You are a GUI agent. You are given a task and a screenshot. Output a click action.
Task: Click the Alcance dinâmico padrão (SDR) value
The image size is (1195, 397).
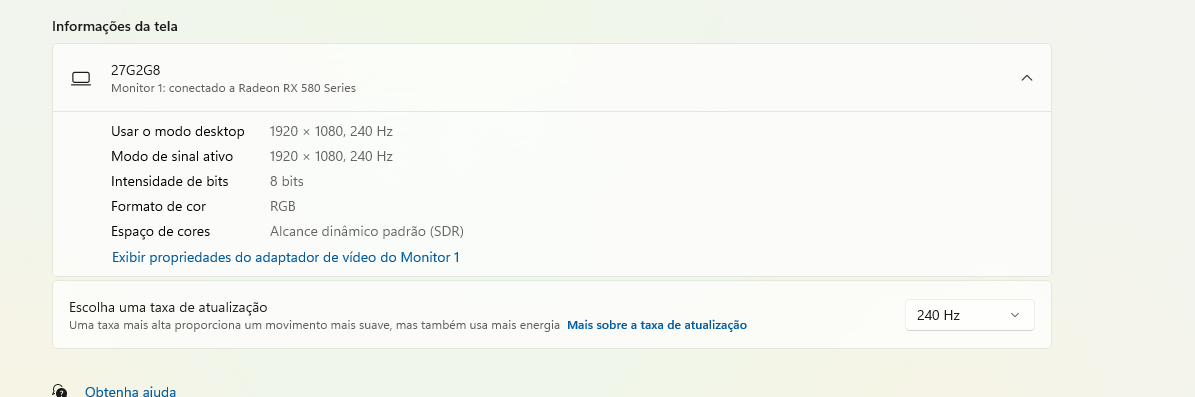pyautogui.click(x=367, y=231)
